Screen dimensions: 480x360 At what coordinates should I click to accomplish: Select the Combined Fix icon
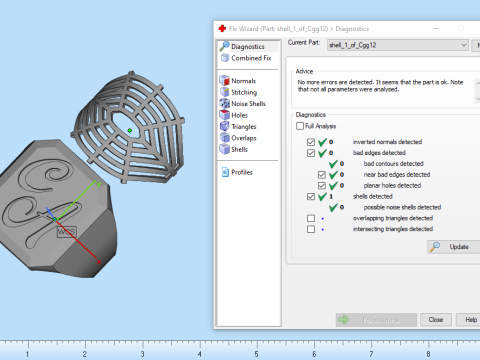(225, 58)
